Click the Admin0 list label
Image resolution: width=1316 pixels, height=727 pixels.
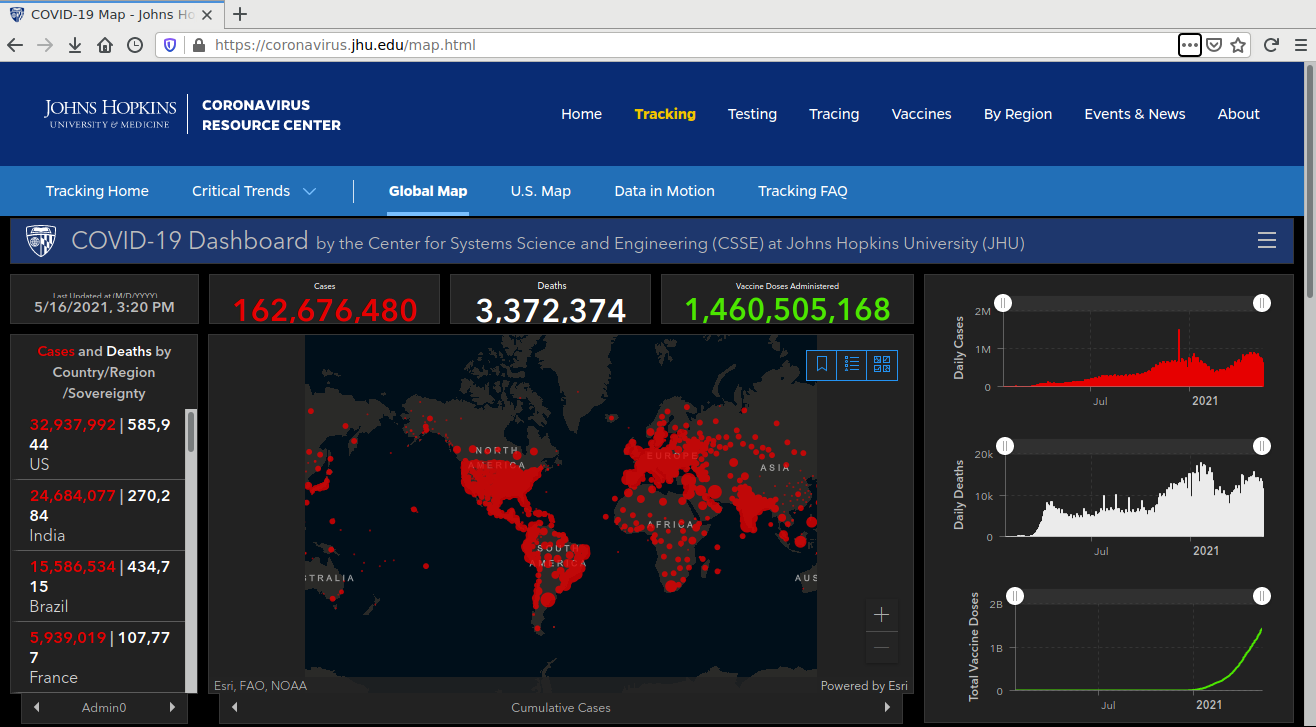coord(104,707)
